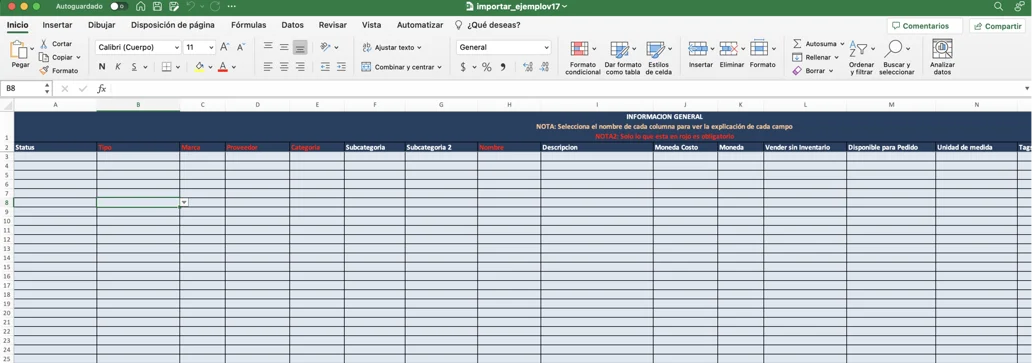Click the increase decimals icon

527,67
